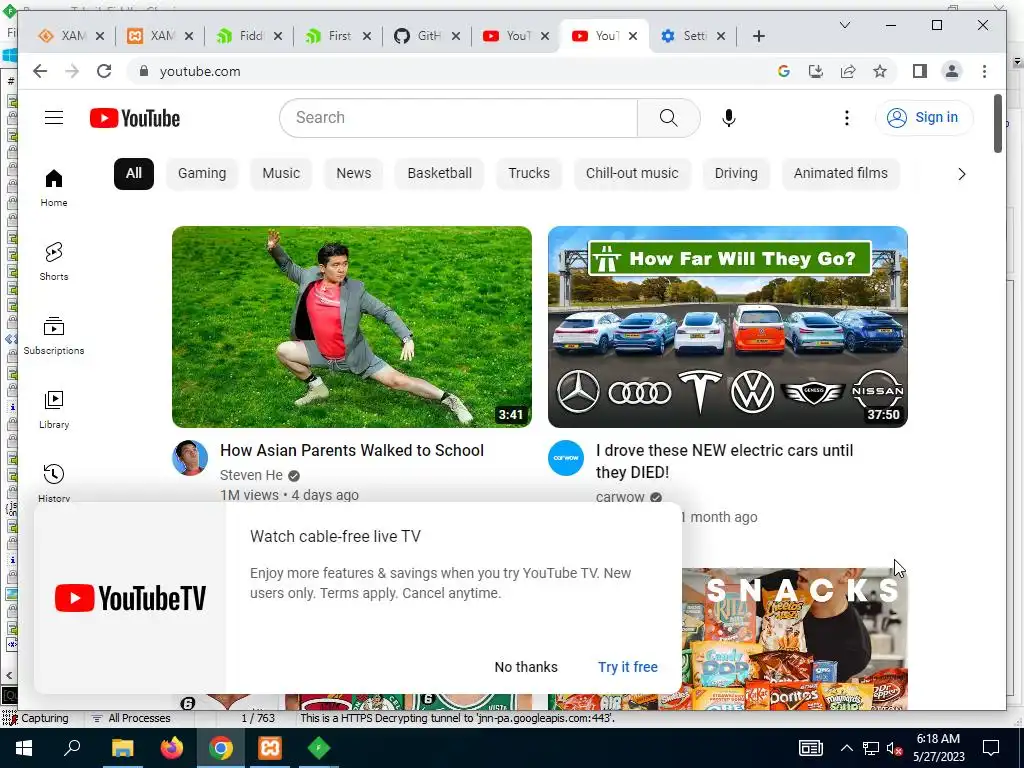Open video How Asian Parents Walked to School

(x=351, y=451)
